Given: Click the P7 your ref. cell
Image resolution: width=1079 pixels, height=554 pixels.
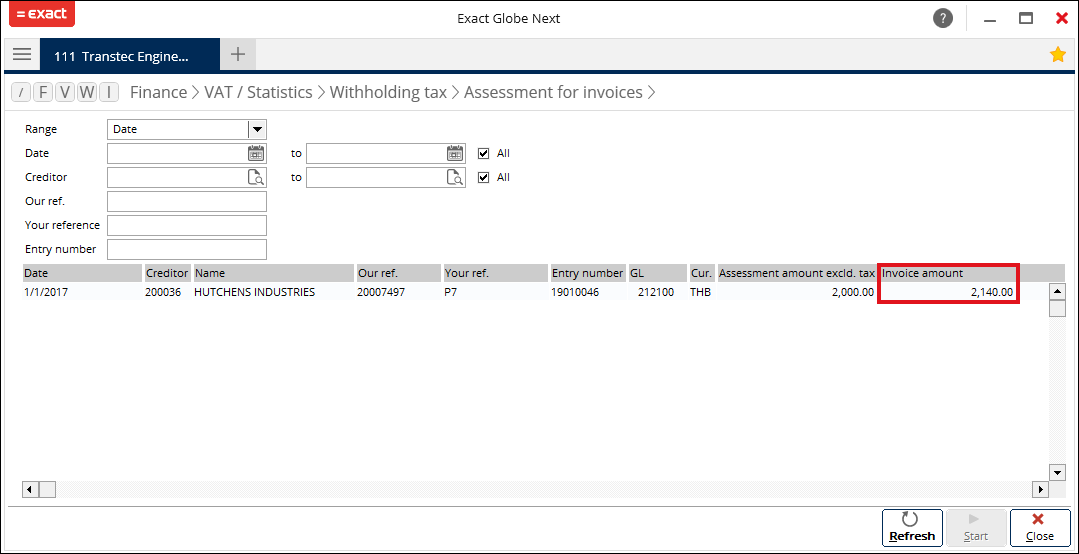Looking at the screenshot, I should [x=451, y=292].
